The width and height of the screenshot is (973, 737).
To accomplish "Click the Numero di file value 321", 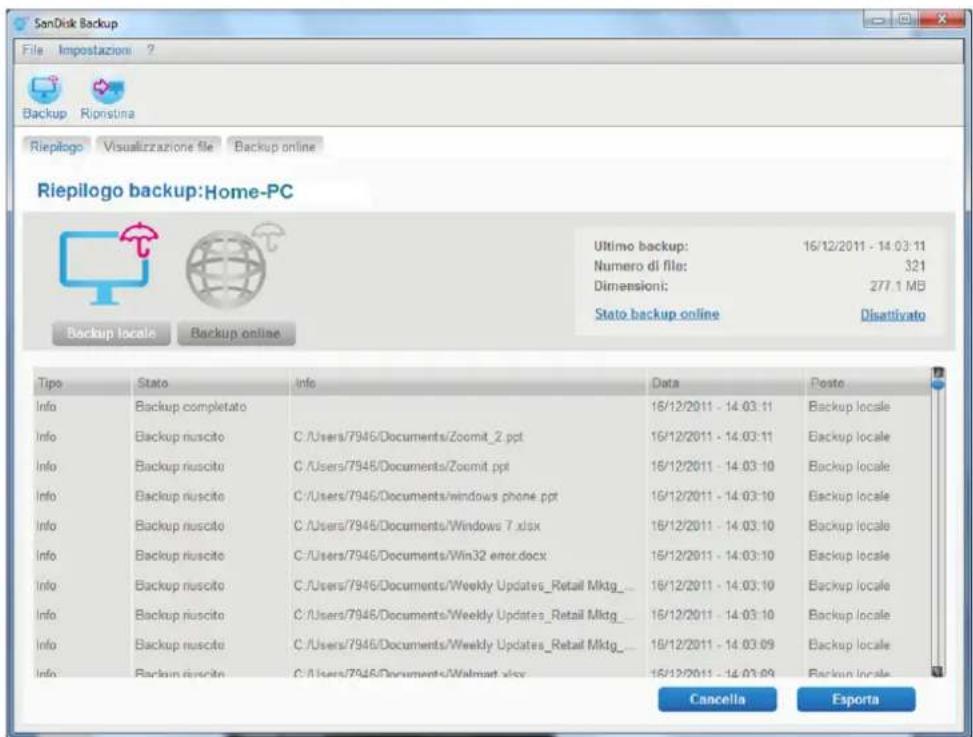I will (x=915, y=266).
